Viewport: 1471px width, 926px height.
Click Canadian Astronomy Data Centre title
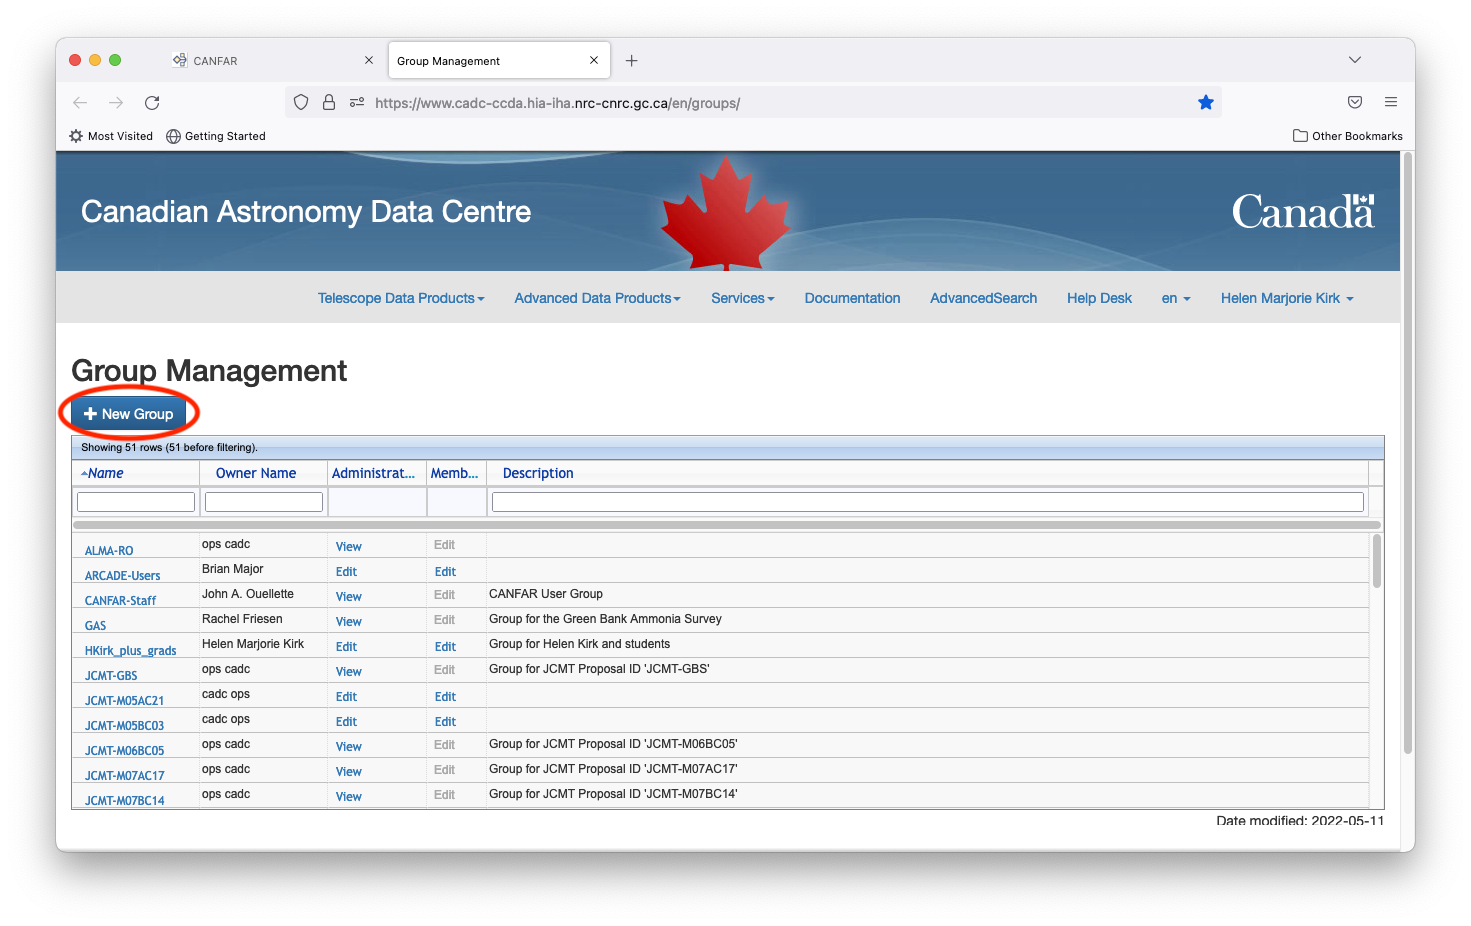pos(306,212)
